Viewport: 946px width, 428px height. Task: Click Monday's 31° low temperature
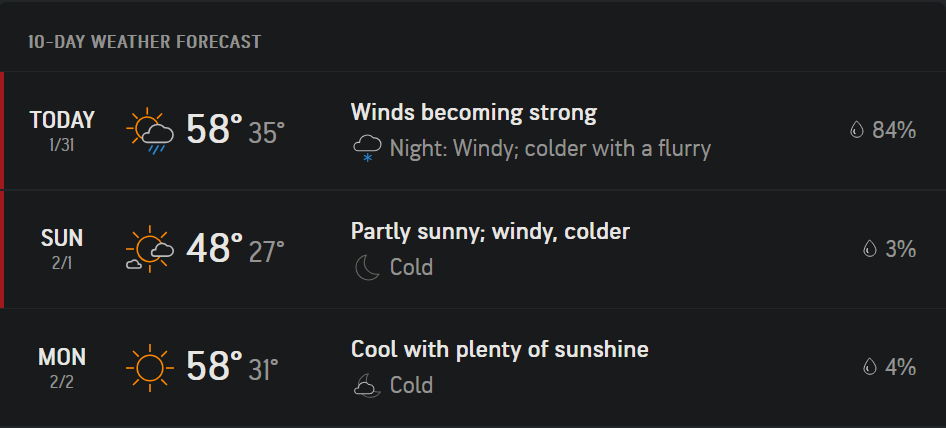point(264,369)
